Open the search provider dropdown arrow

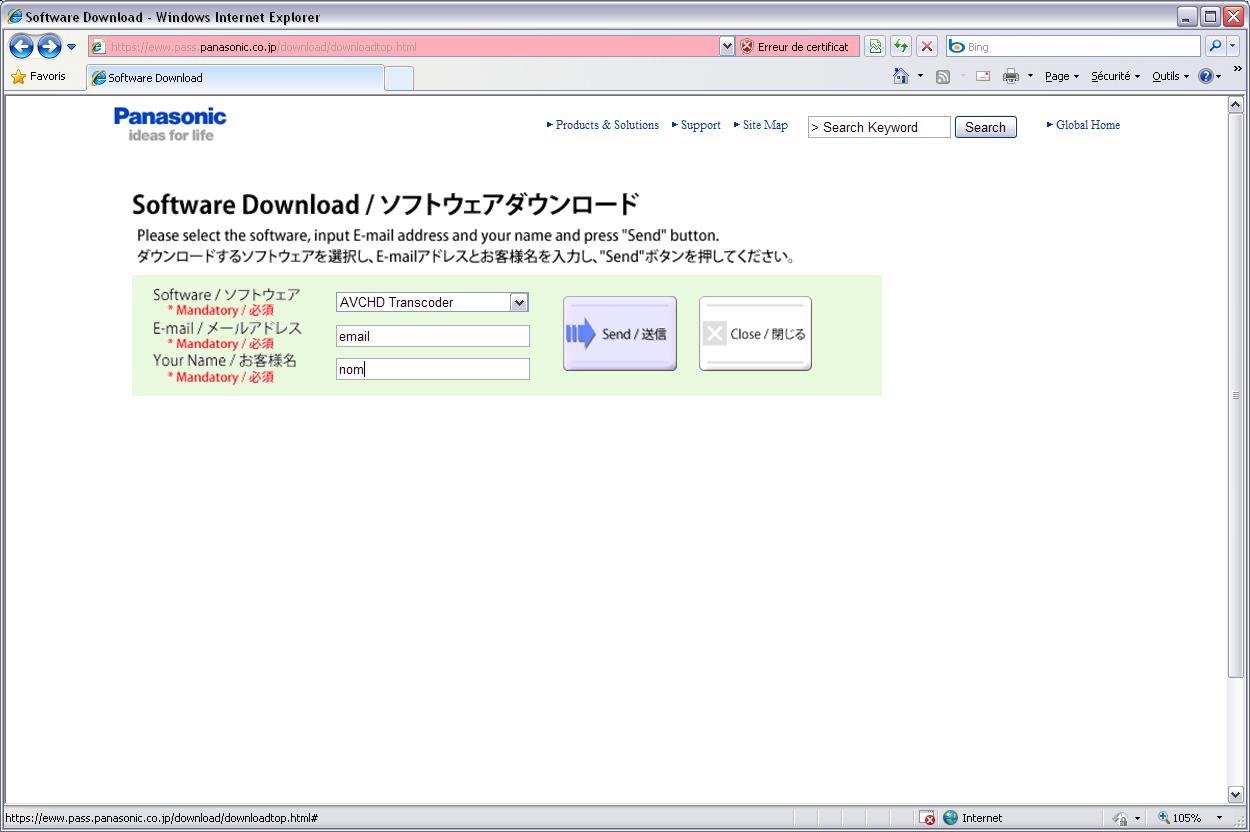tap(1233, 46)
